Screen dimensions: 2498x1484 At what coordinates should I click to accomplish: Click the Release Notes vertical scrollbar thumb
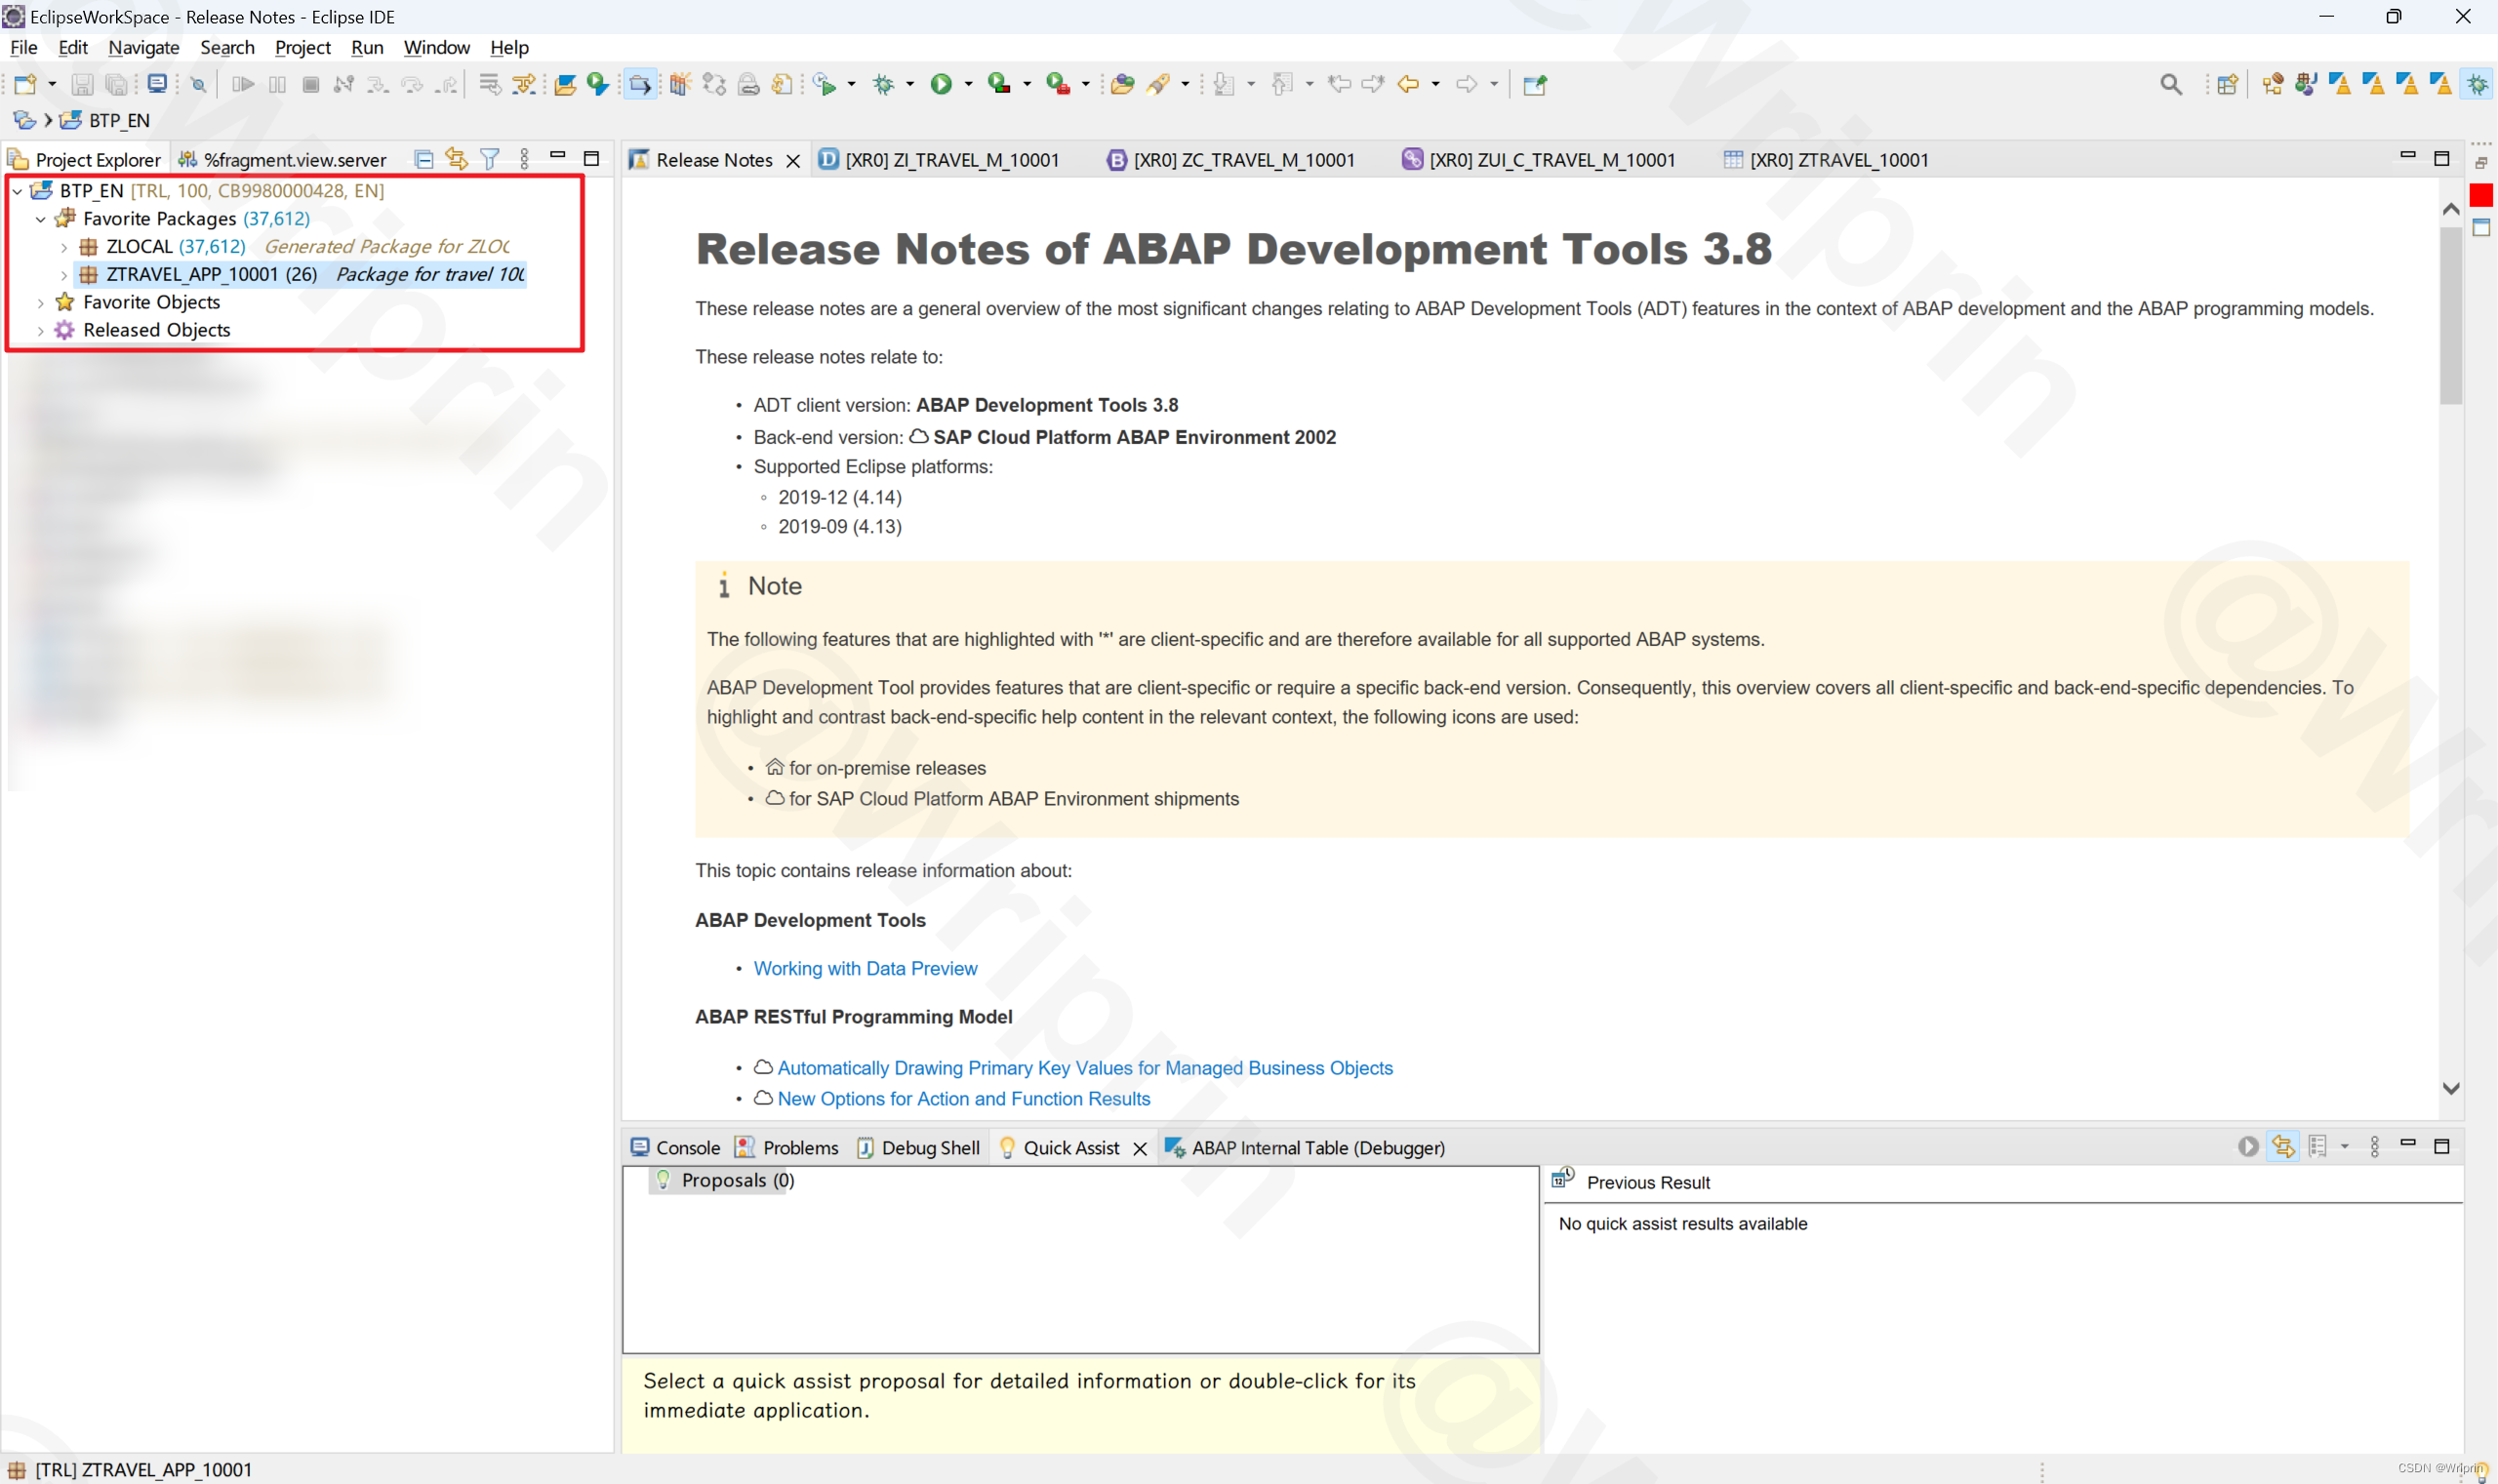[2450, 315]
